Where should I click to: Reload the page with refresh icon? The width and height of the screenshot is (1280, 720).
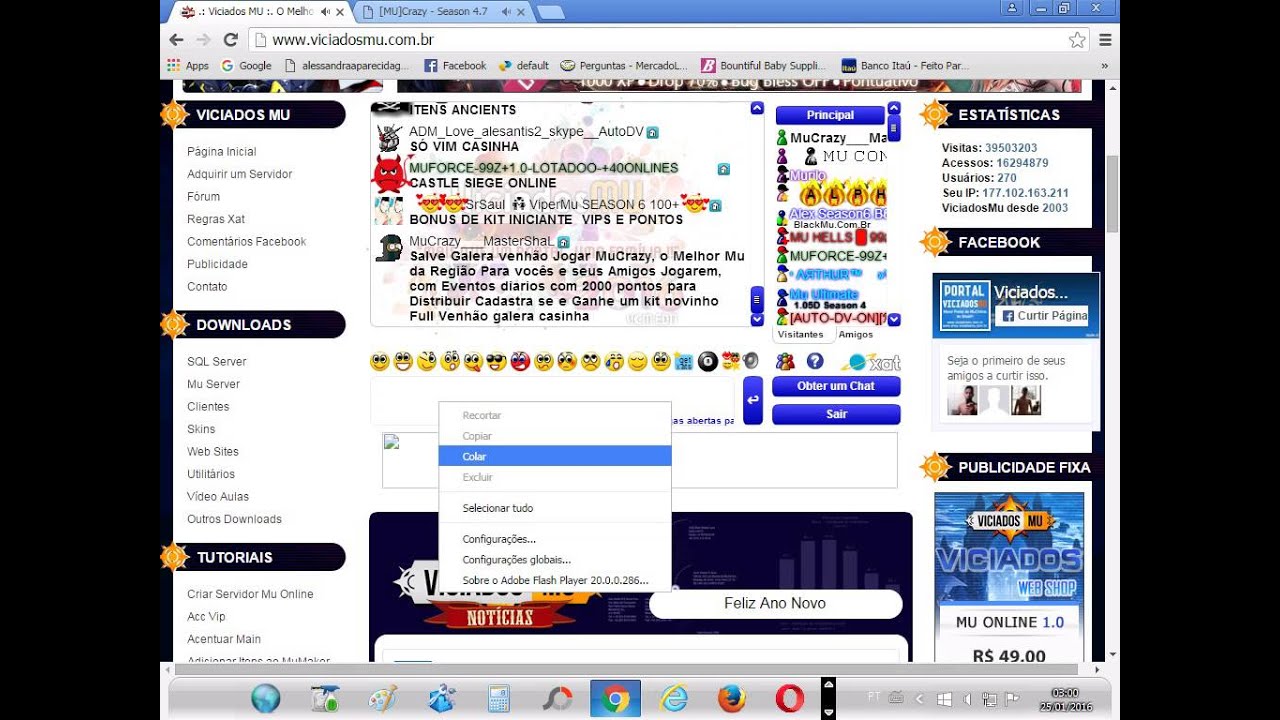(230, 40)
